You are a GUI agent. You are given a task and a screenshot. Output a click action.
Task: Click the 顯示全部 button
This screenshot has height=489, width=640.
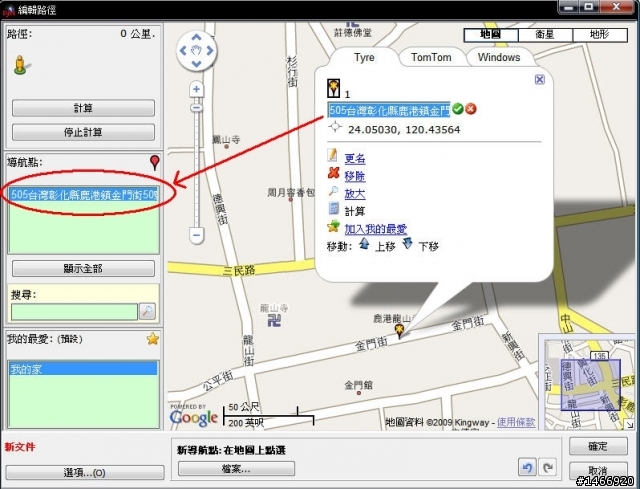pos(83,269)
